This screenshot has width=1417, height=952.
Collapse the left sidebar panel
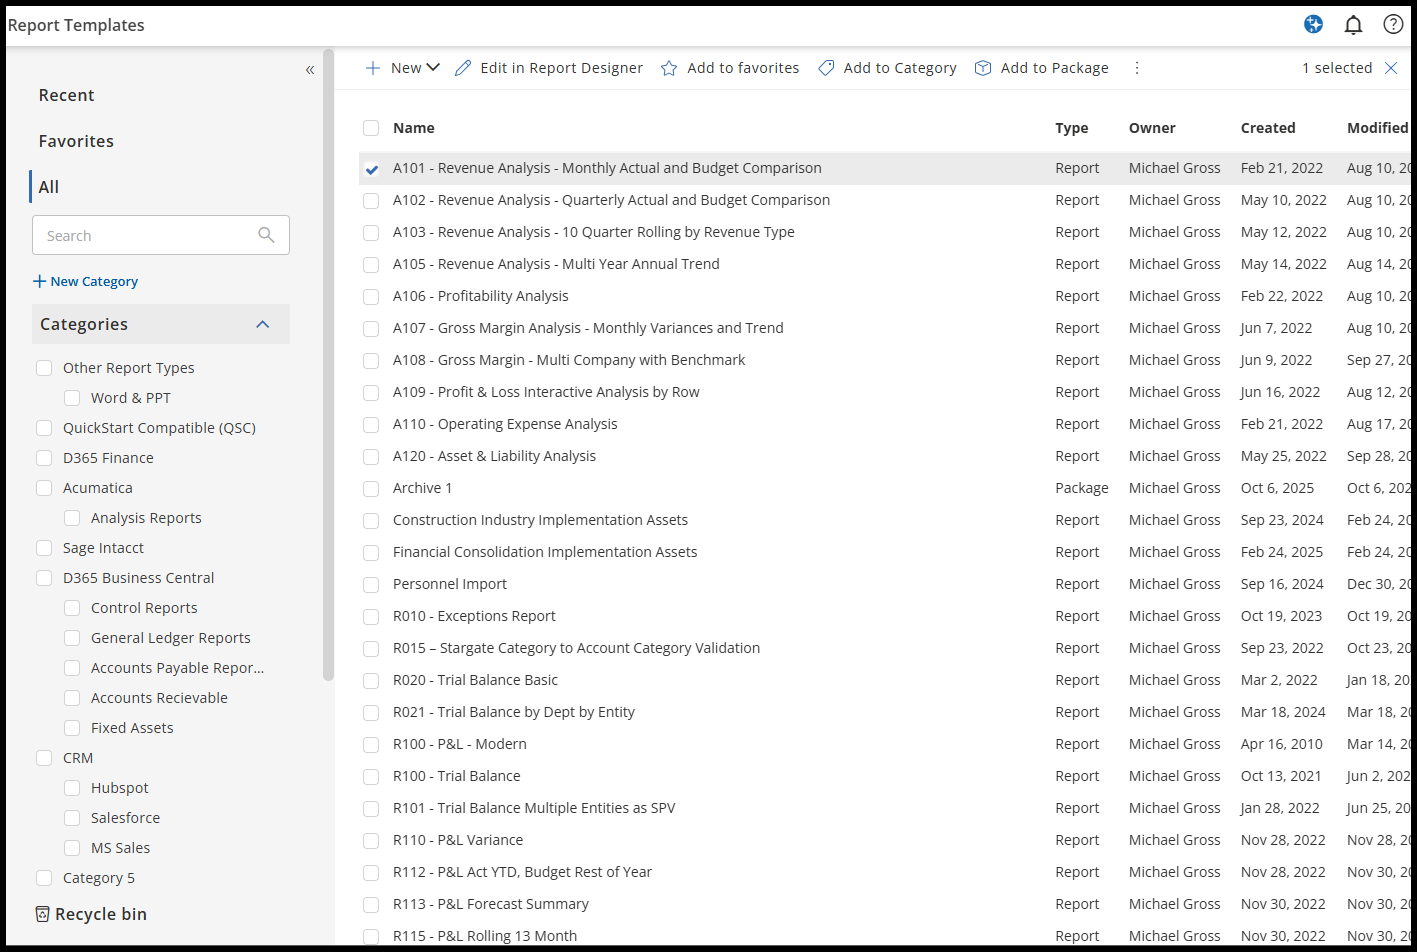310,69
